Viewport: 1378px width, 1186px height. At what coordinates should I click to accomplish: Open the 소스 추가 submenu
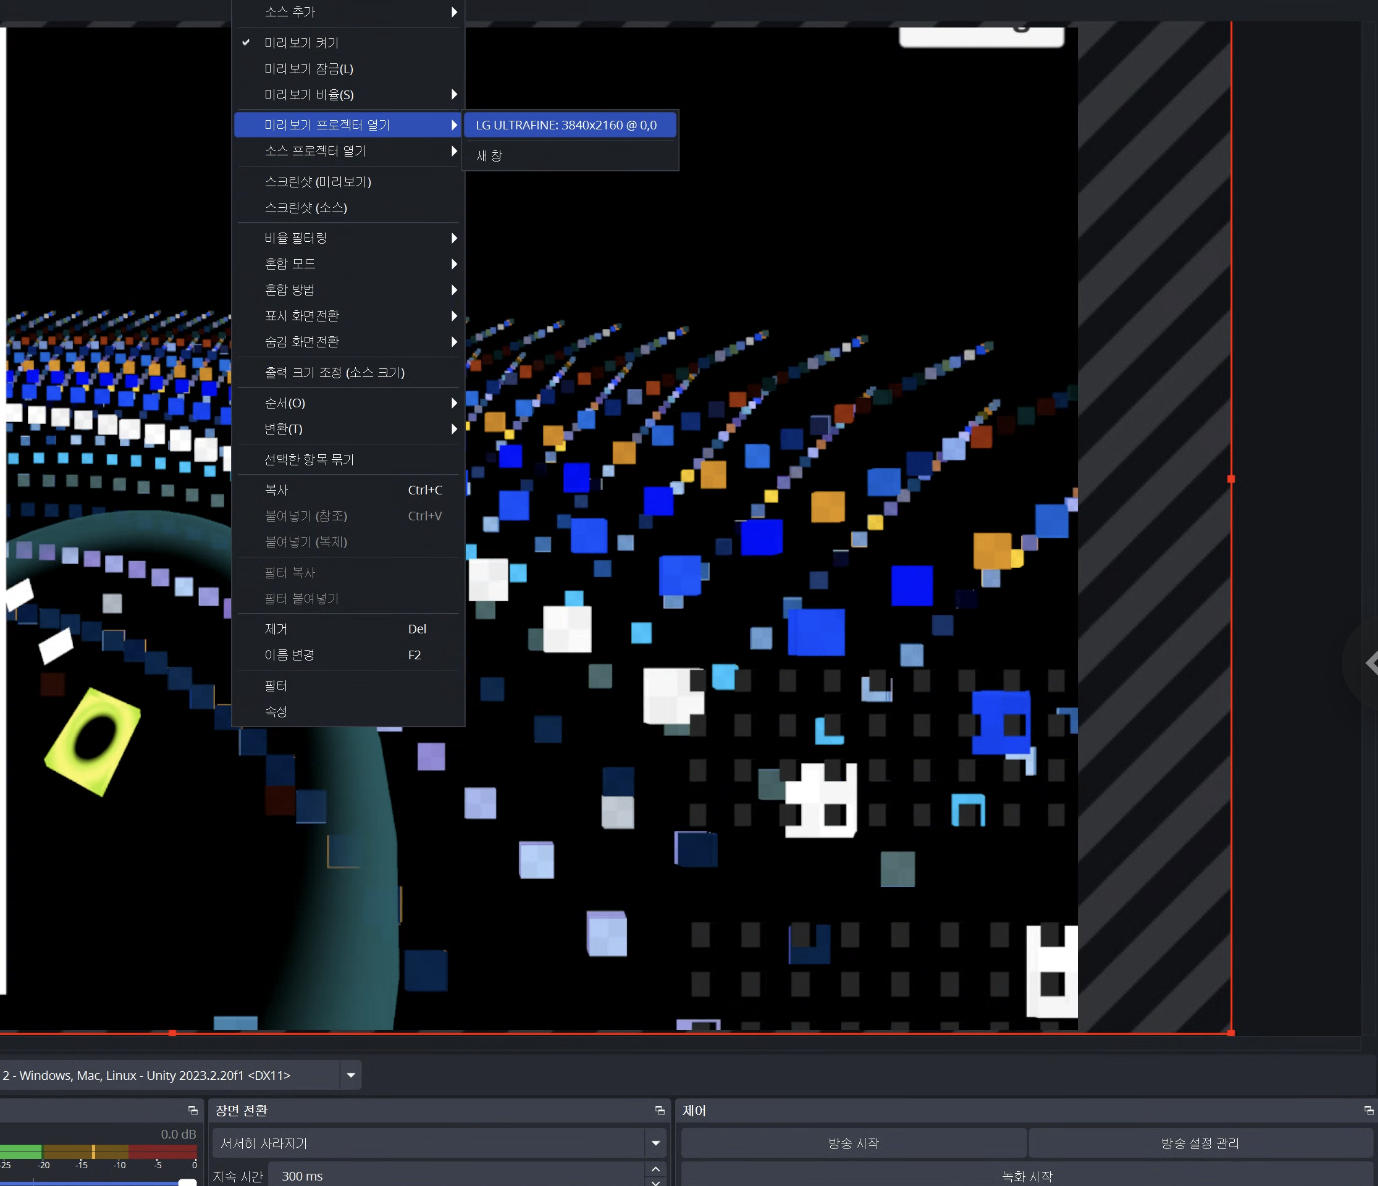coord(348,12)
